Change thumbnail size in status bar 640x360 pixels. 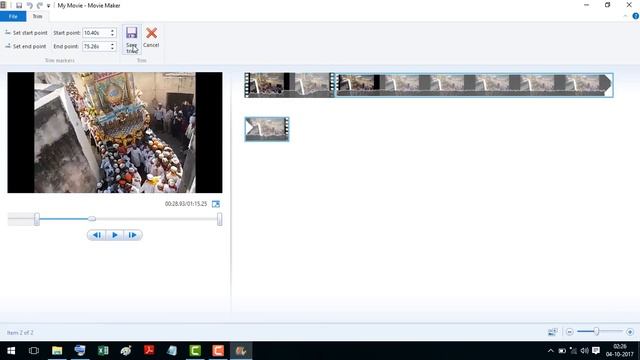(x=552, y=332)
